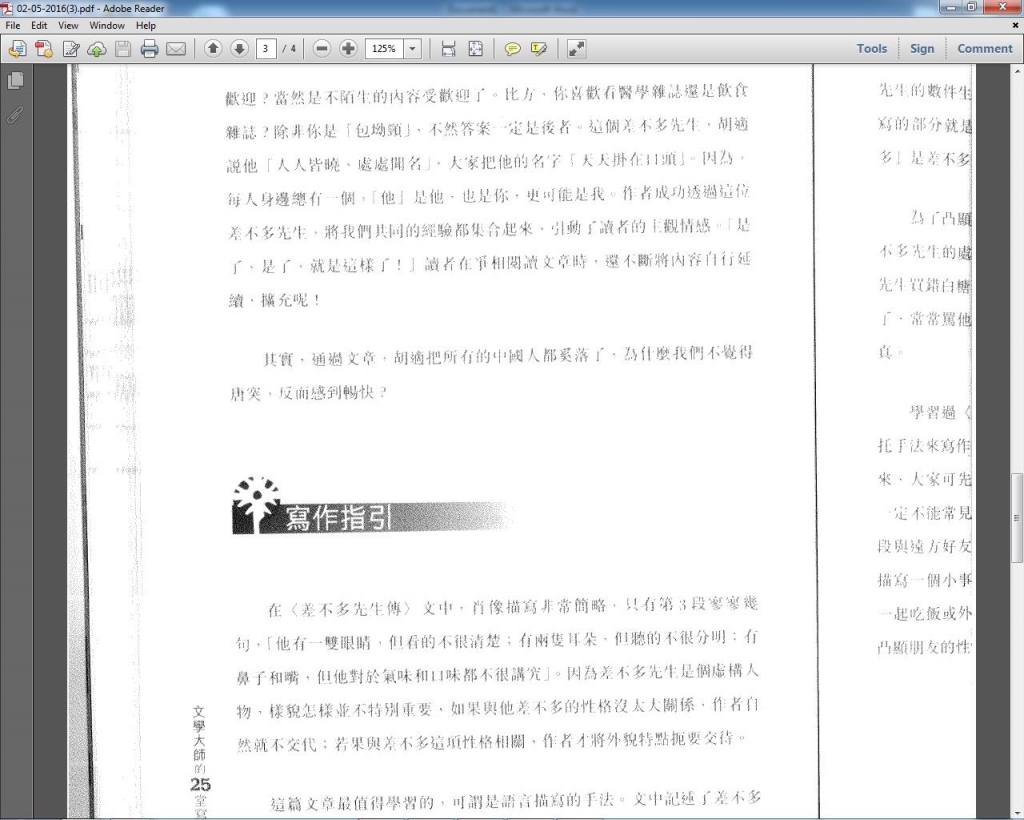This screenshot has width=1024, height=820.
Task: Click the upload to cloud icon
Action: tap(97, 50)
